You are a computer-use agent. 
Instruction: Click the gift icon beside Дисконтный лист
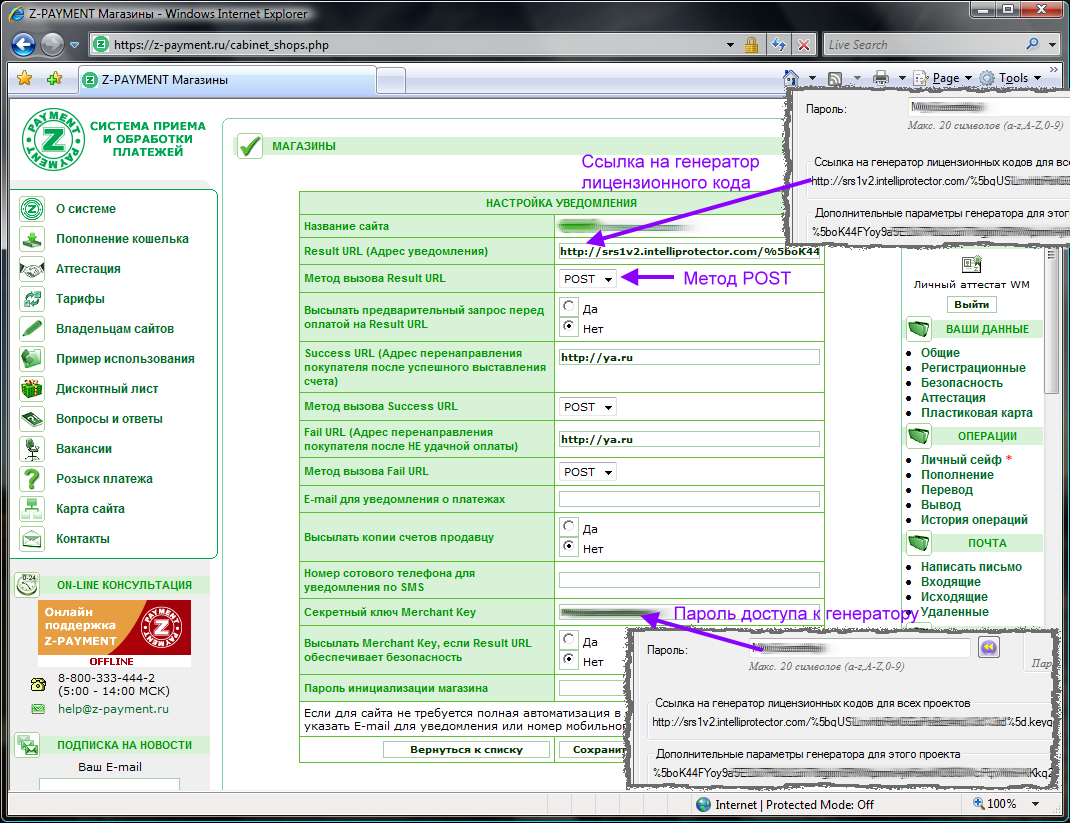[x=32, y=389]
